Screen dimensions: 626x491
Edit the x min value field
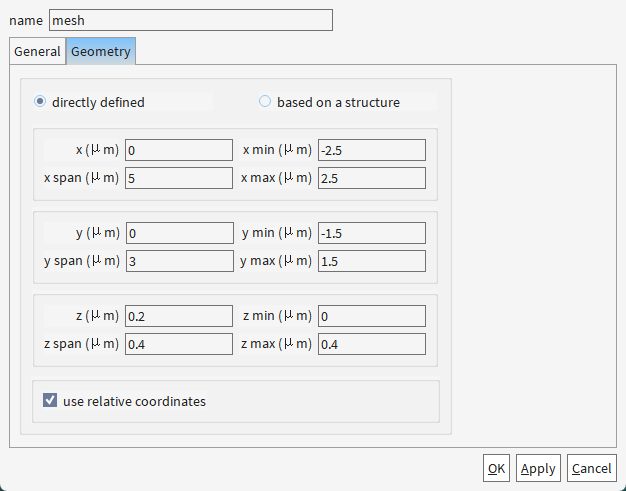tap(372, 150)
